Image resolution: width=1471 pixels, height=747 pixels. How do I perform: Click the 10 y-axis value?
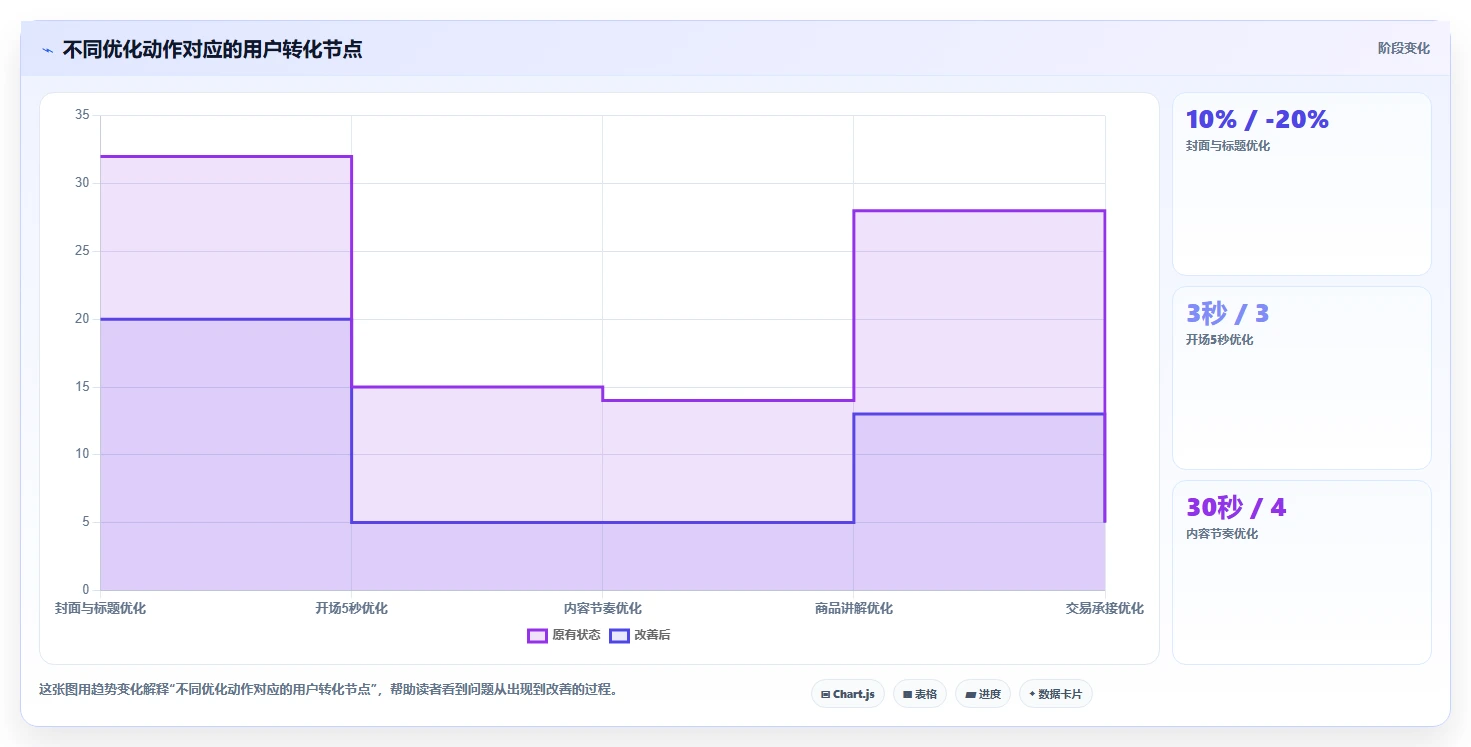[82, 454]
